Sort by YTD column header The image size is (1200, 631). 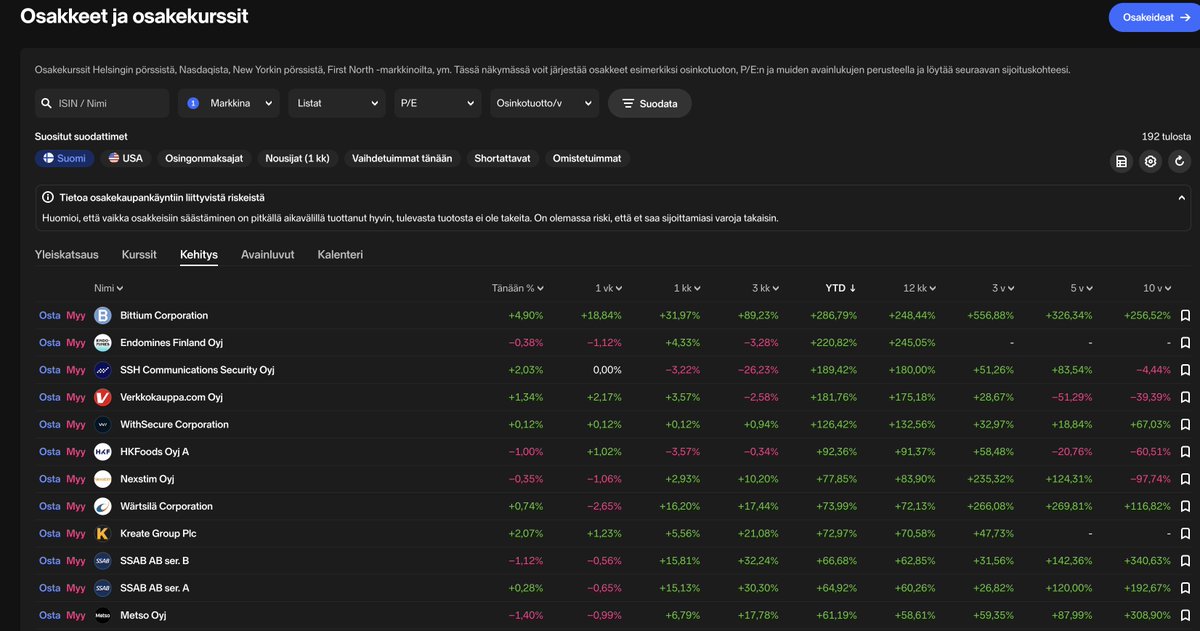[841, 288]
